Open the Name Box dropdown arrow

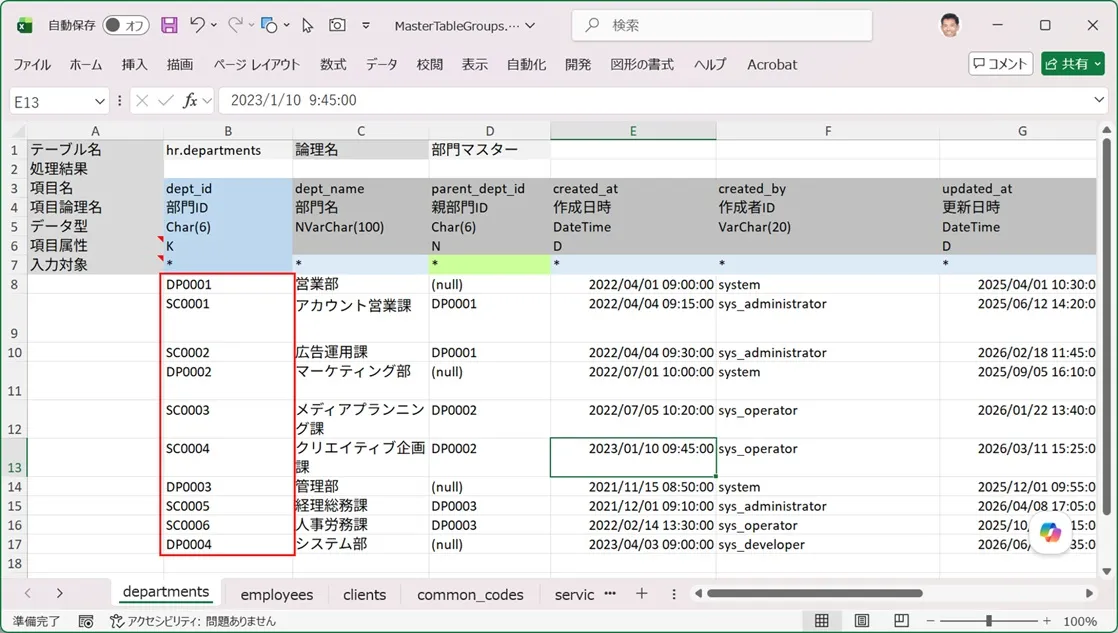(x=100, y=101)
